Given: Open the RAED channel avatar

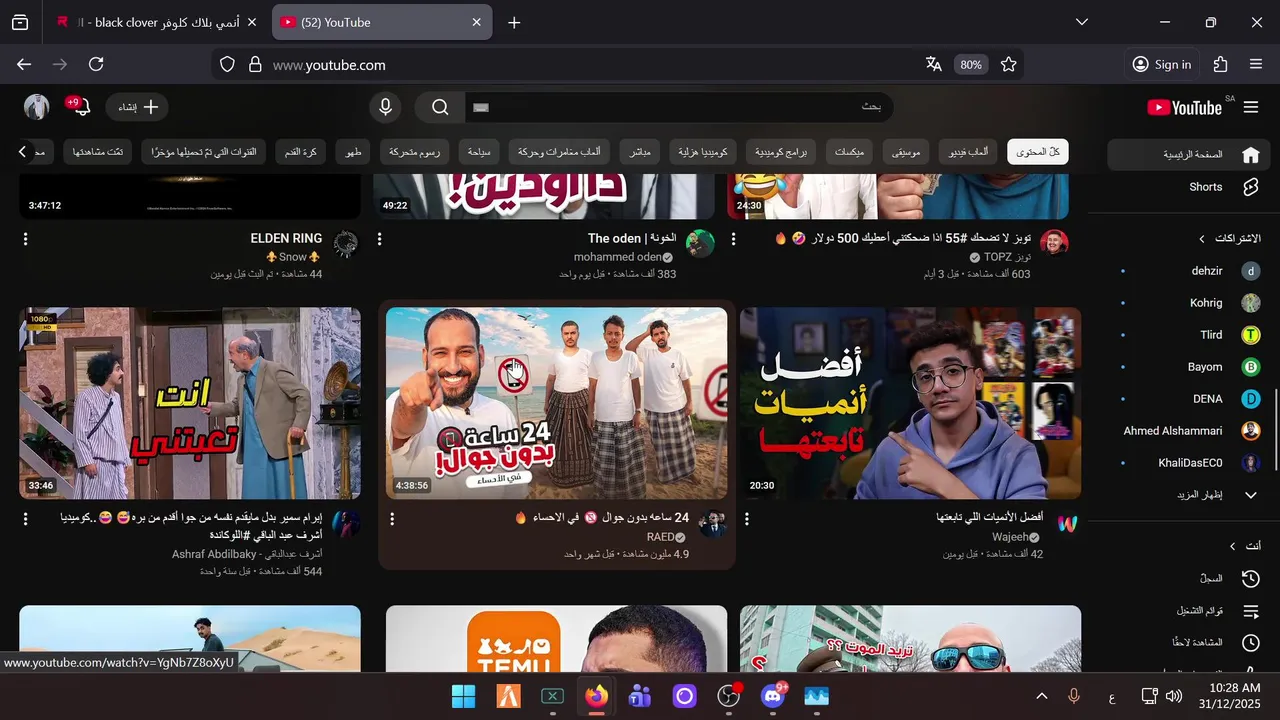Looking at the screenshot, I should (713, 523).
